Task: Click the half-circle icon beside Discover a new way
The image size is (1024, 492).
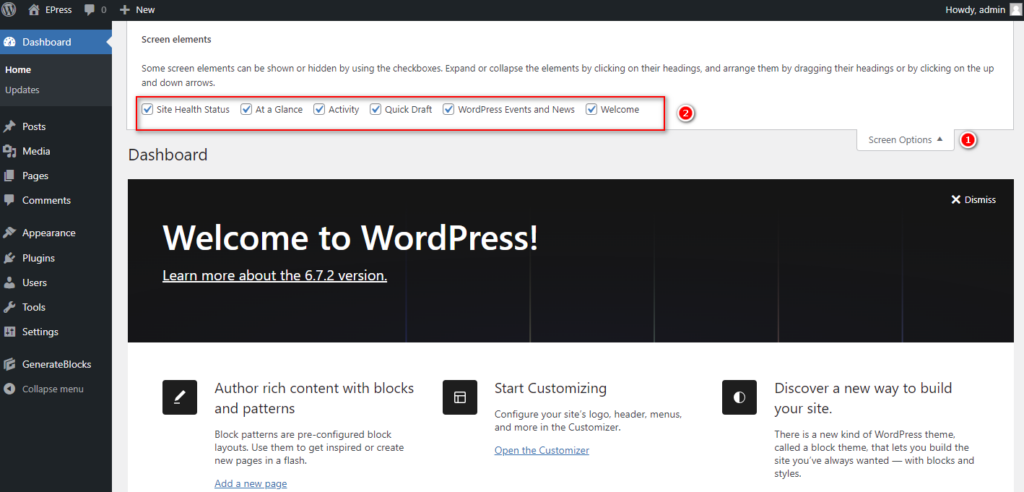Action: pos(739,397)
